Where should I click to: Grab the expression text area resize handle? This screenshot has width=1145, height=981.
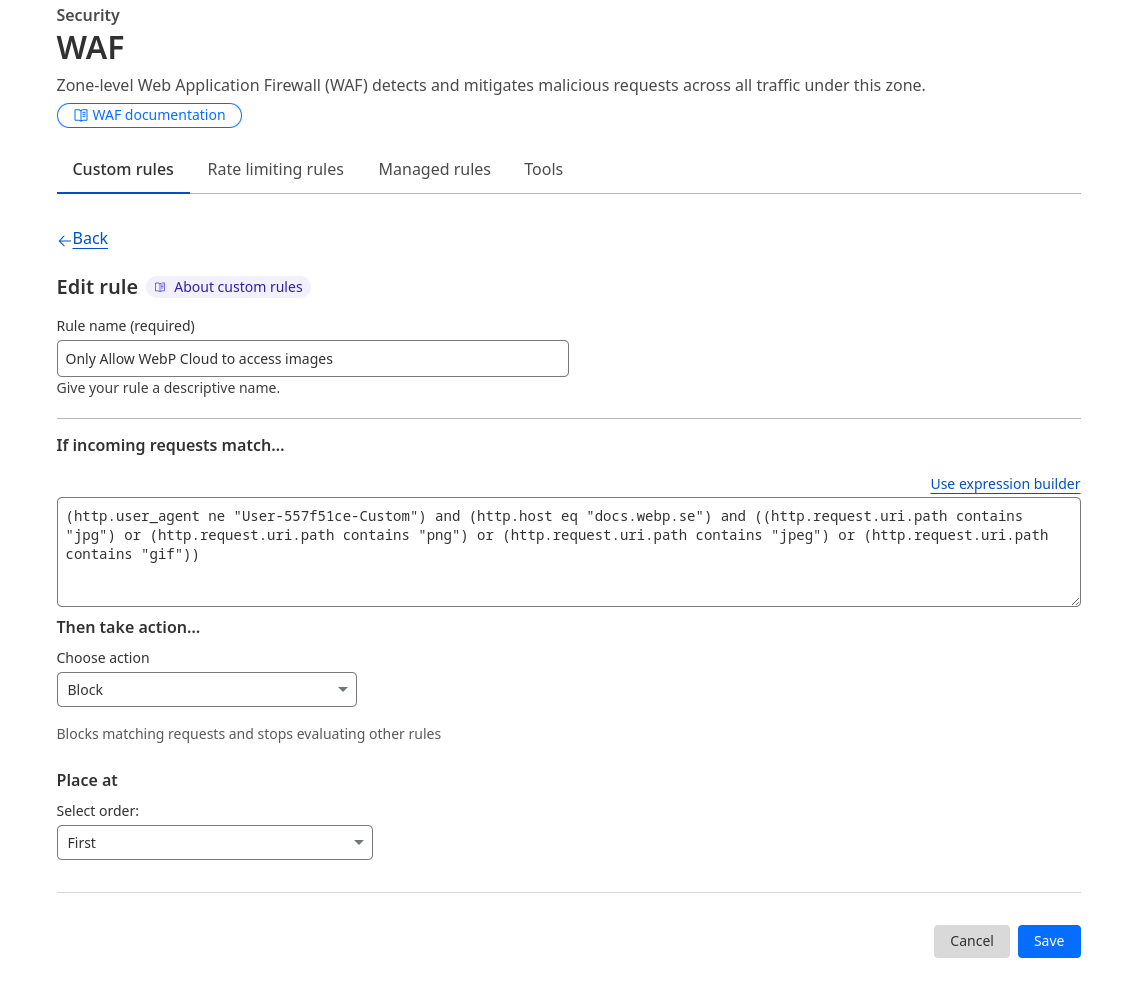point(1076,601)
